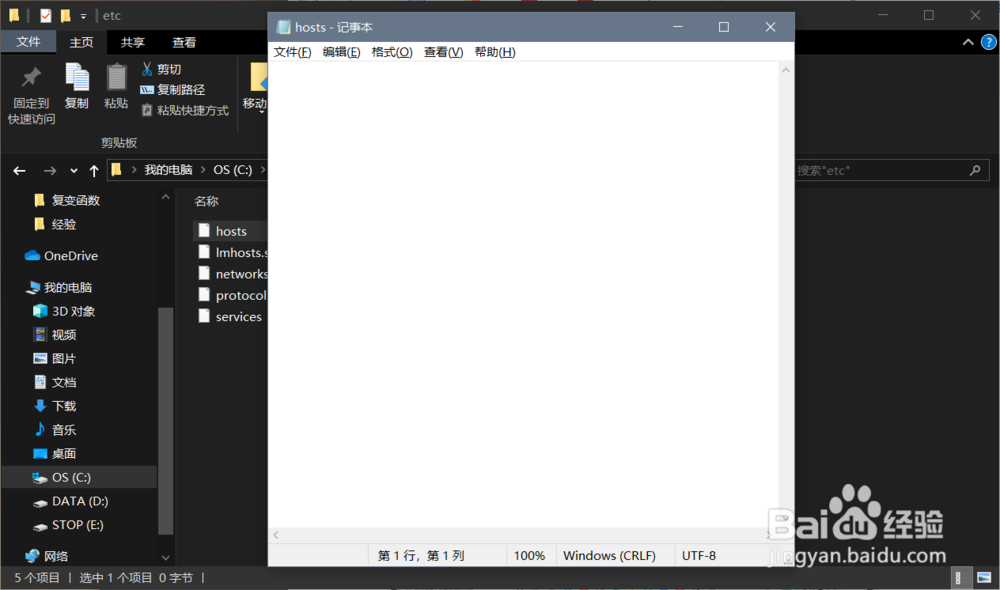The image size is (1000, 590).
Task: Click 我的电脑 in the address bar
Action: point(168,170)
